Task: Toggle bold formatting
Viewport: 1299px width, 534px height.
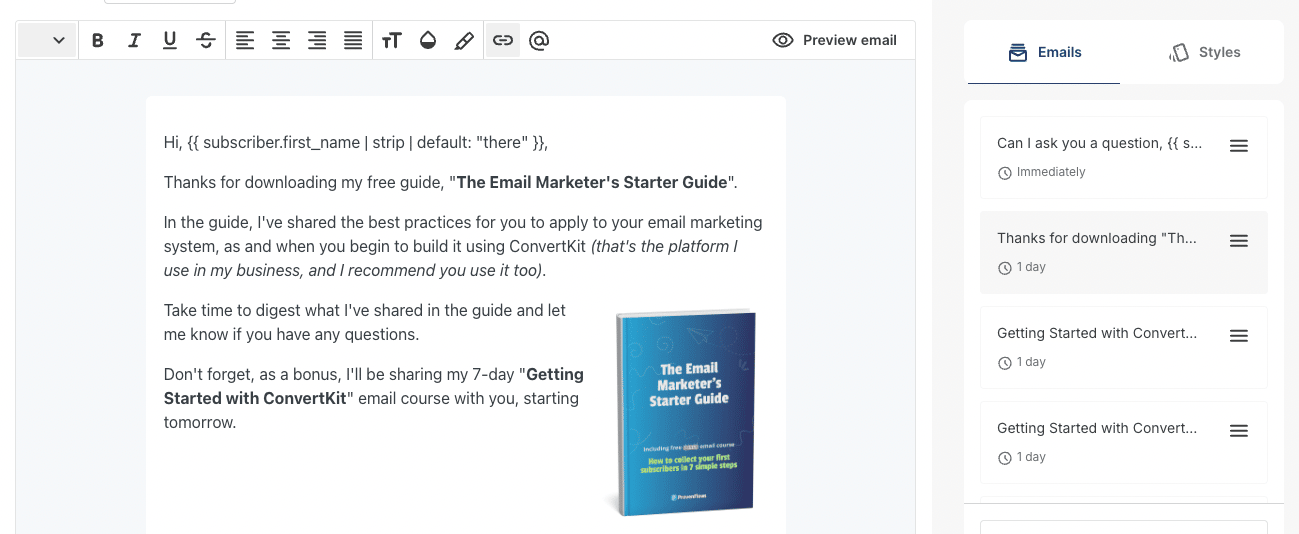Action: (x=98, y=41)
